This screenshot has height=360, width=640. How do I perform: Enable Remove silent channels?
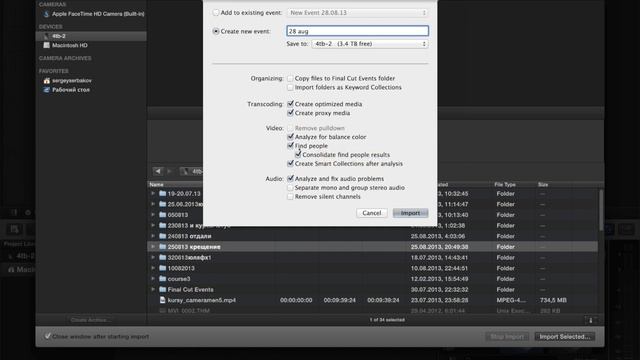pos(290,197)
